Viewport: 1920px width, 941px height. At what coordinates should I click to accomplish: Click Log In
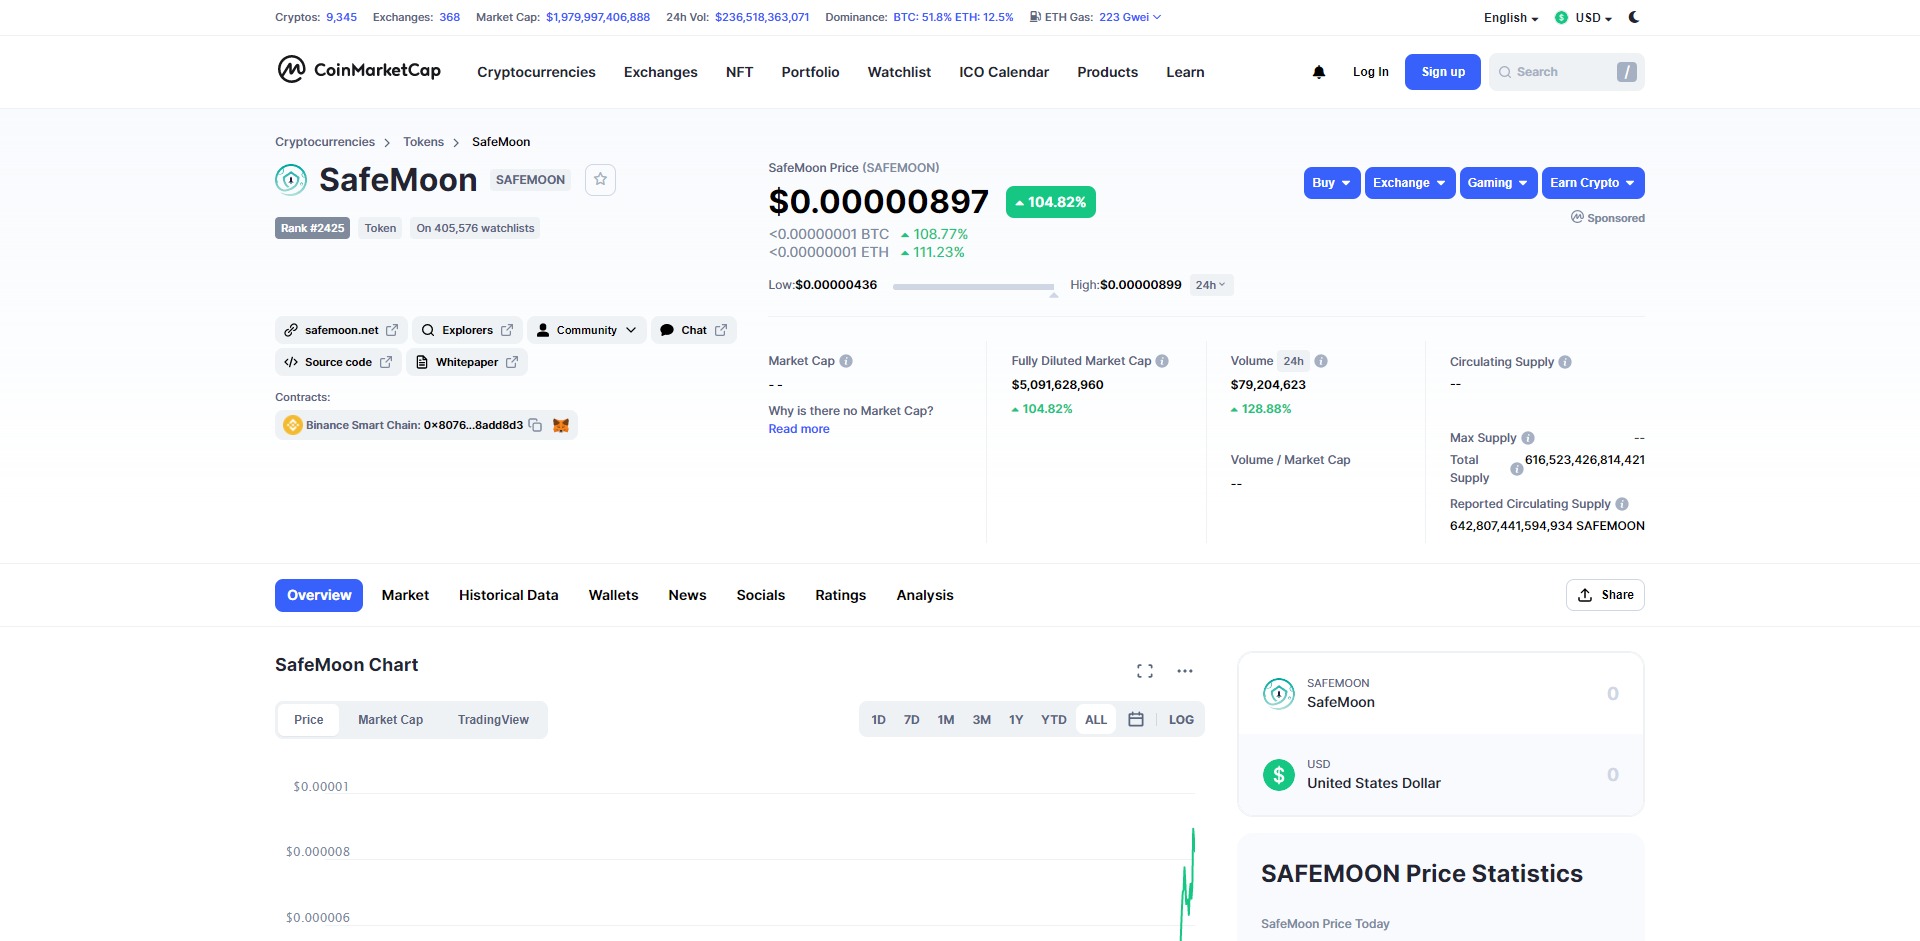(x=1370, y=72)
